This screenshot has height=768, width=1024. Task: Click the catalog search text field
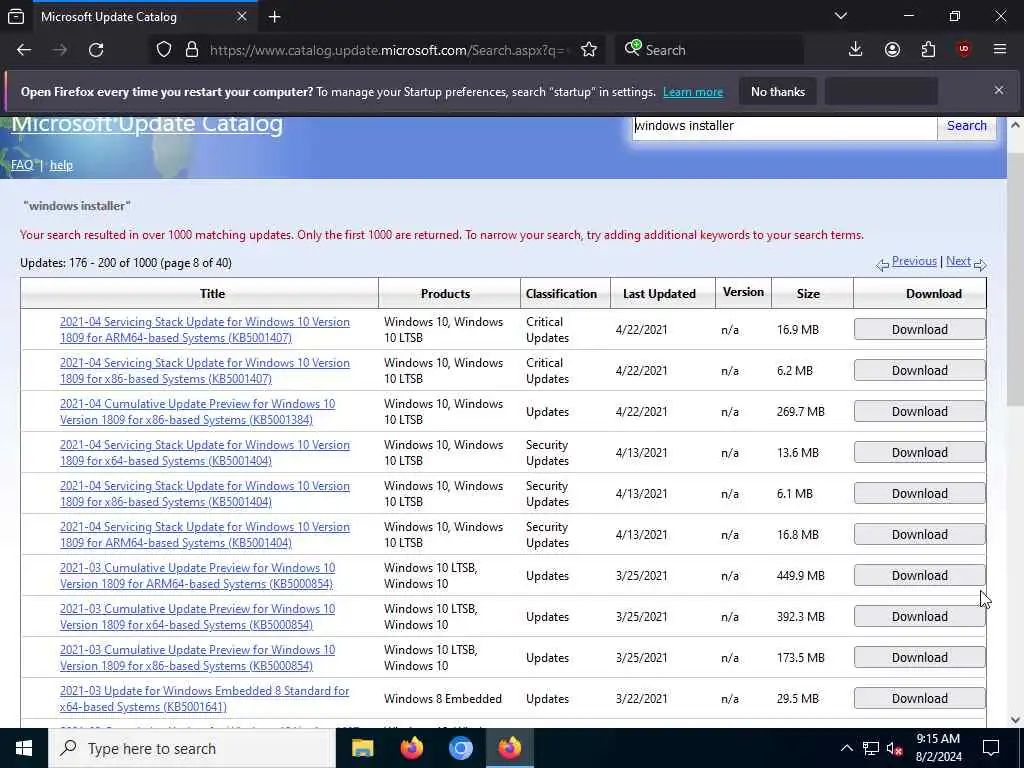(784, 126)
